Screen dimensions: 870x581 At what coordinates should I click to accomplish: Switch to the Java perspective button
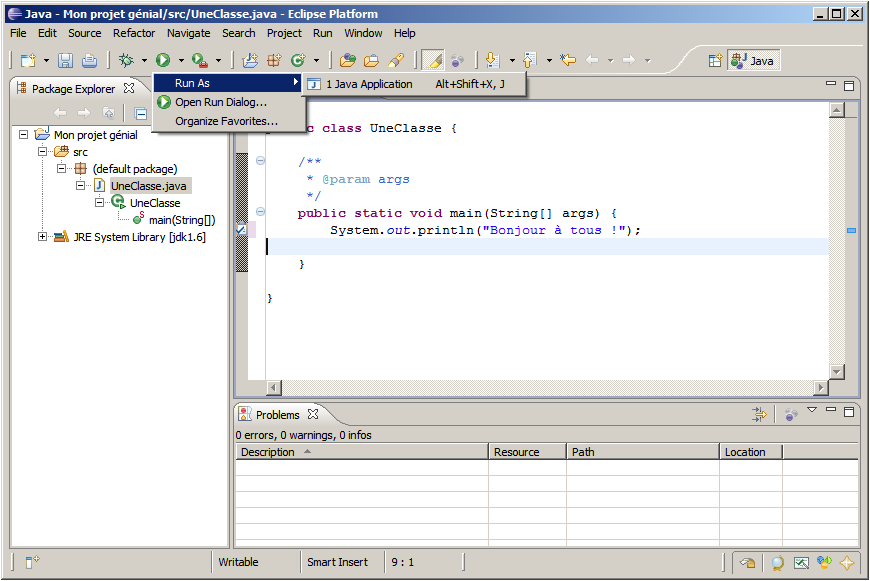pyautogui.click(x=753, y=61)
